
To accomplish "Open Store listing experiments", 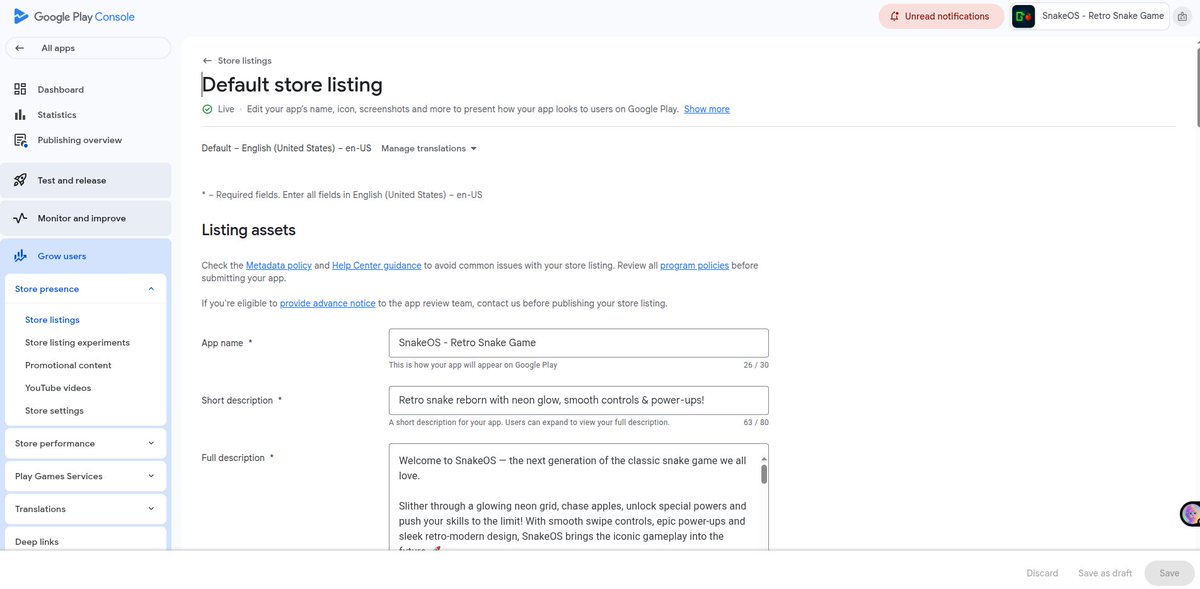I will click(77, 342).
